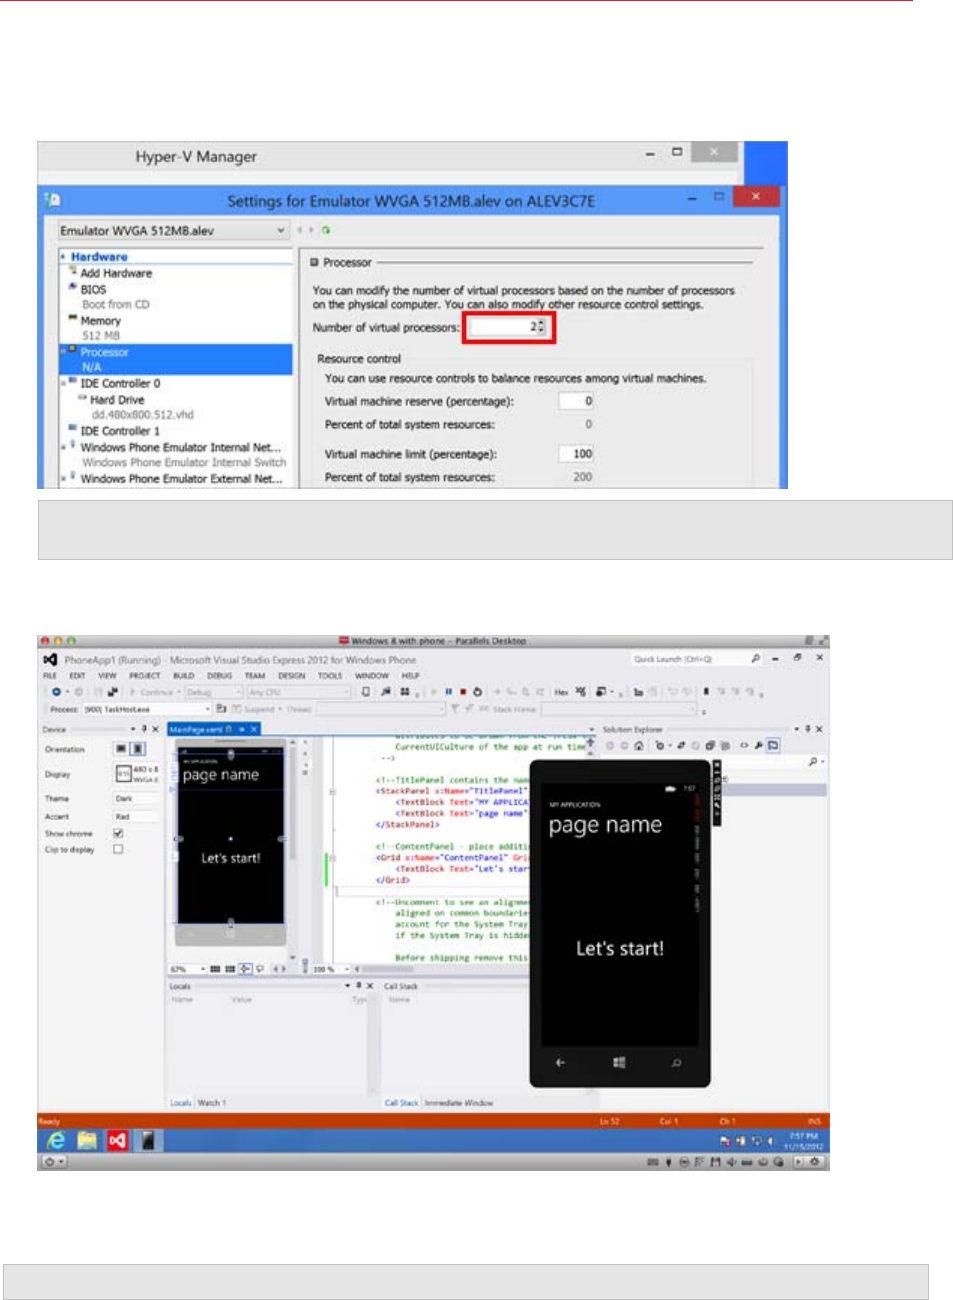
Task: Open the PROJECT menu
Action: (145, 676)
